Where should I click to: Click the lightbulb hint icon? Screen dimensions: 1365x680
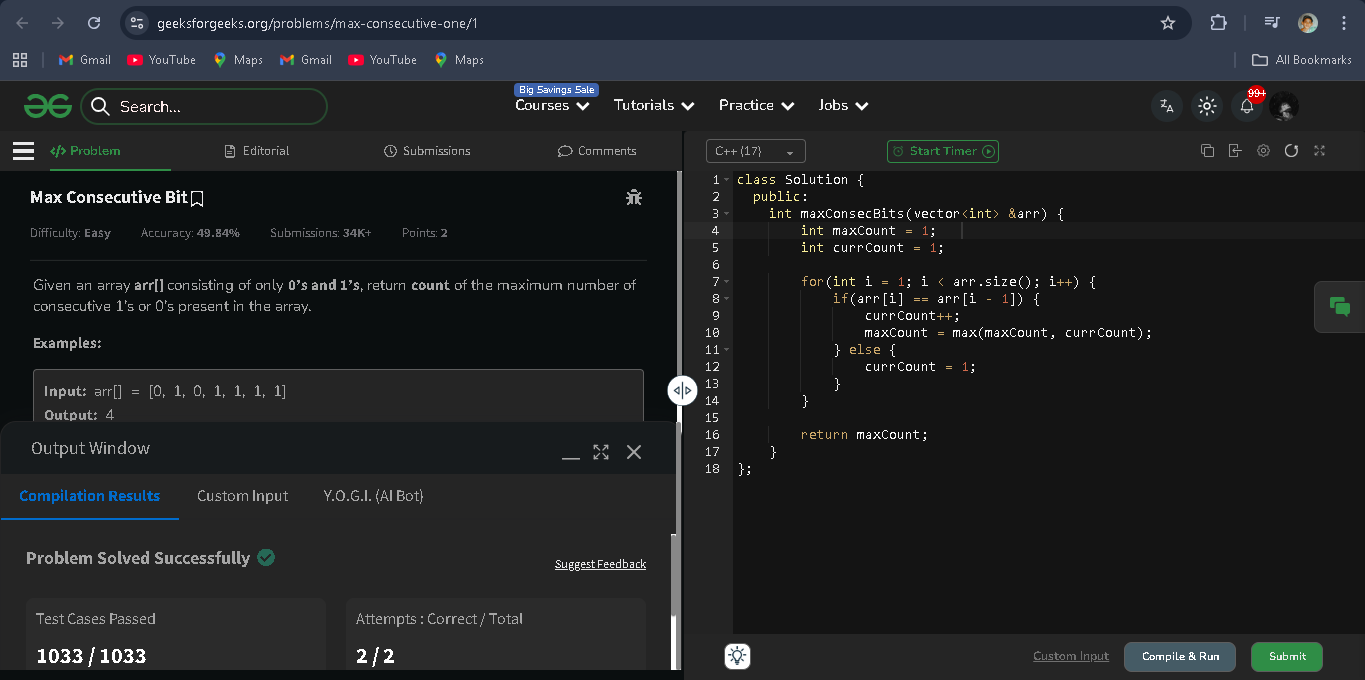737,656
